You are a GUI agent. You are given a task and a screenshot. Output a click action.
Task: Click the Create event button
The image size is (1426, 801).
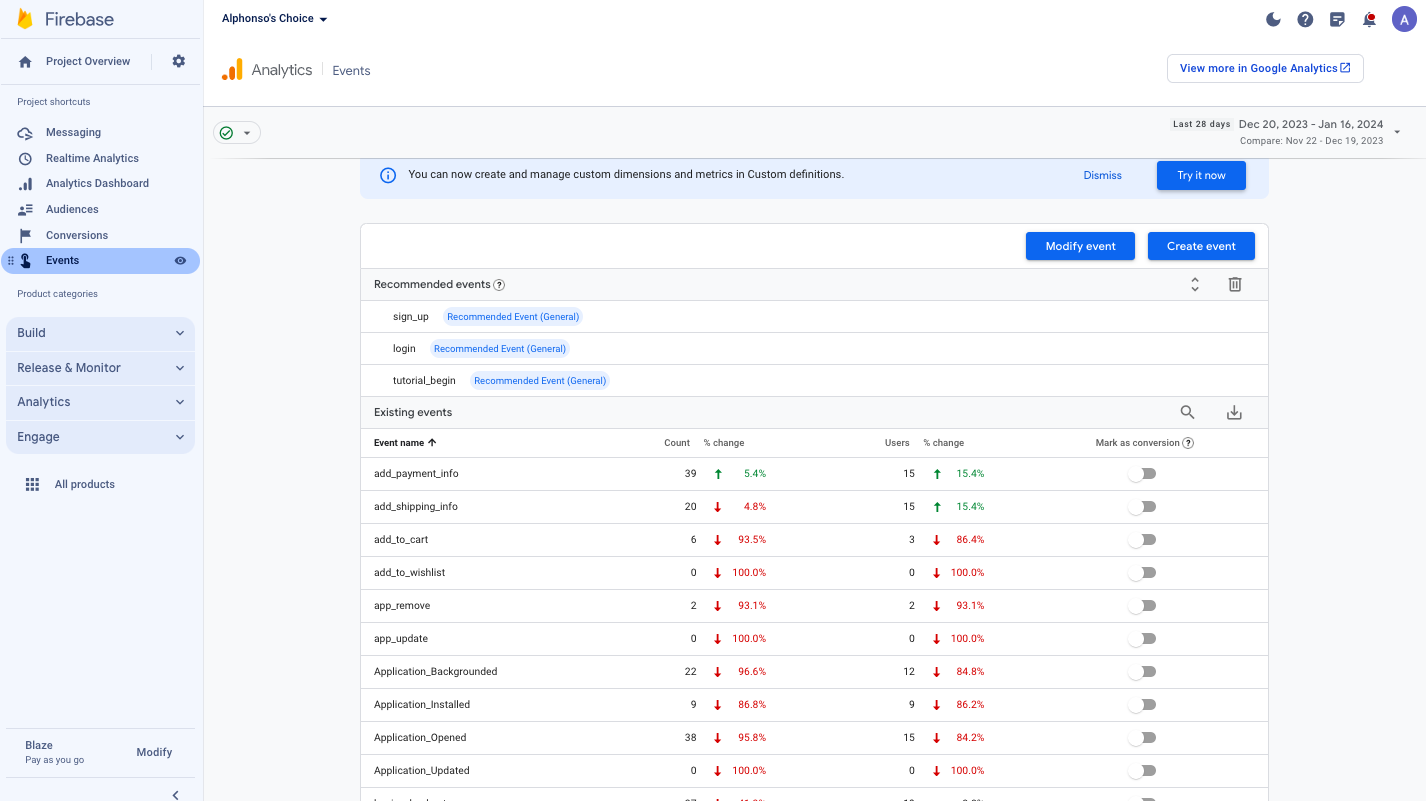click(1200, 246)
